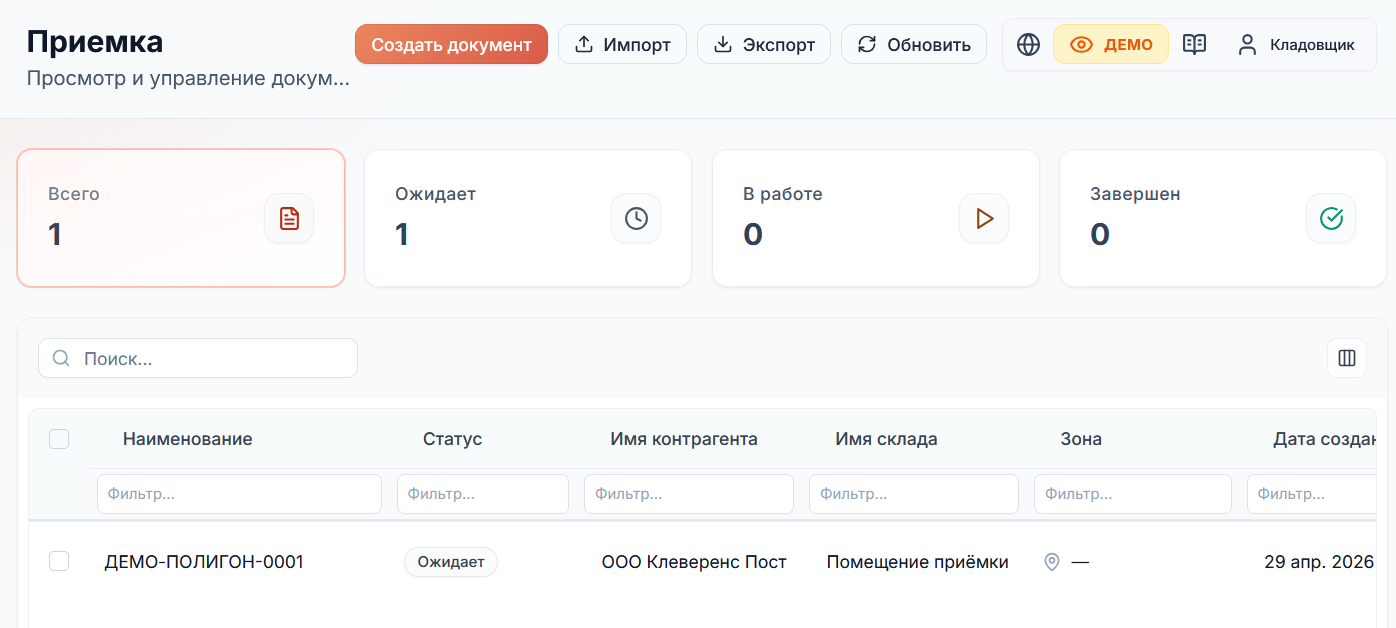Image resolution: width=1396 pixels, height=628 pixels.
Task: Open the book documentation icon
Action: pyautogui.click(x=1194, y=44)
